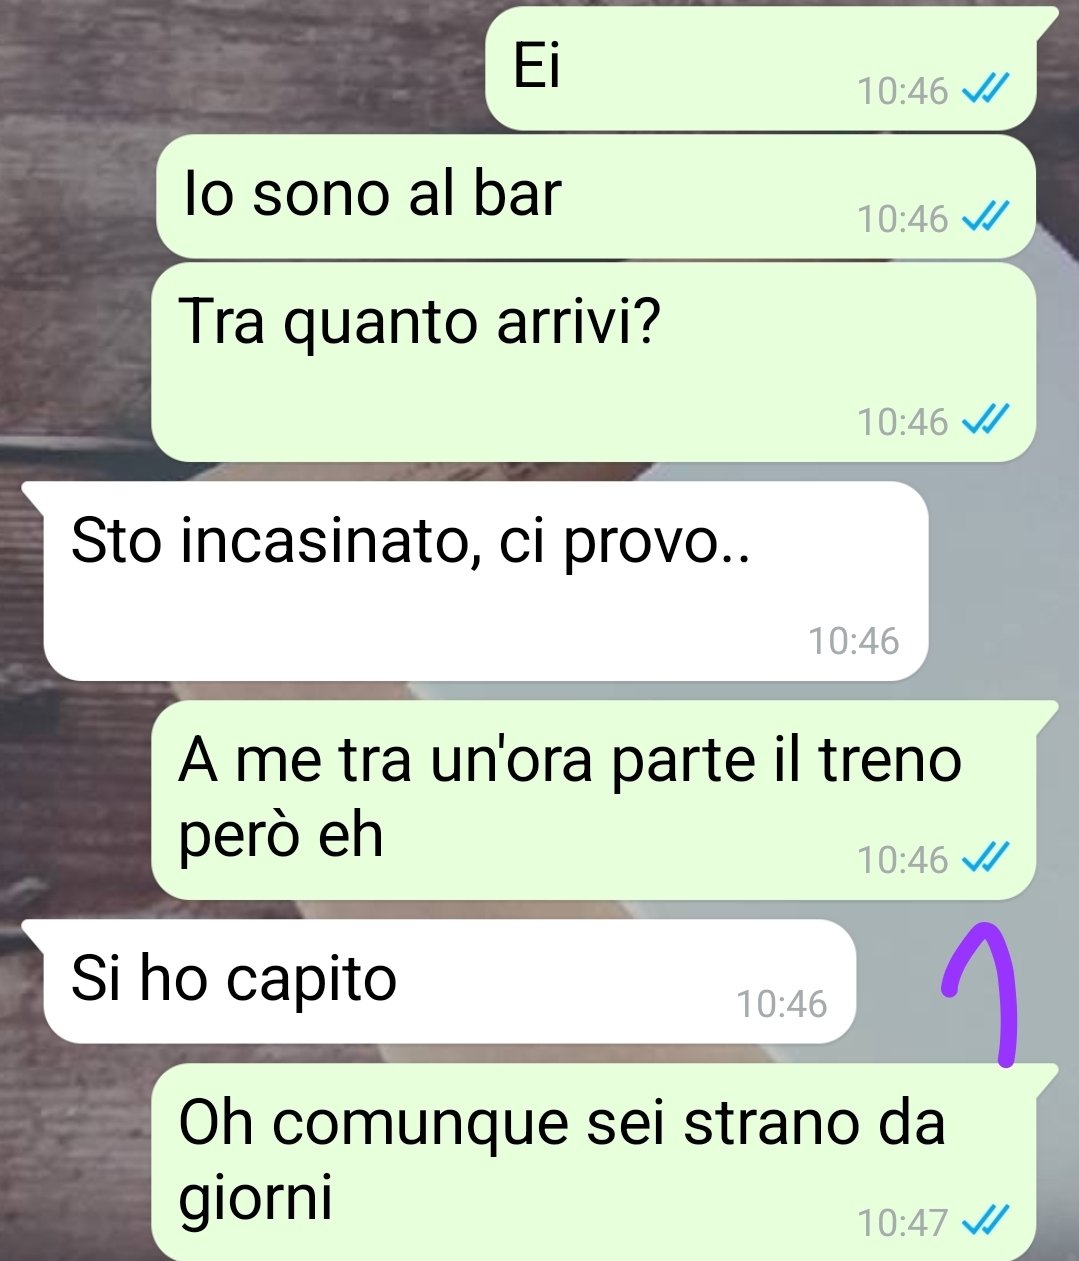This screenshot has height=1261, width=1079.
Task: Select the "Sto incasinato, ci provo.." message
Action: tap(486, 581)
